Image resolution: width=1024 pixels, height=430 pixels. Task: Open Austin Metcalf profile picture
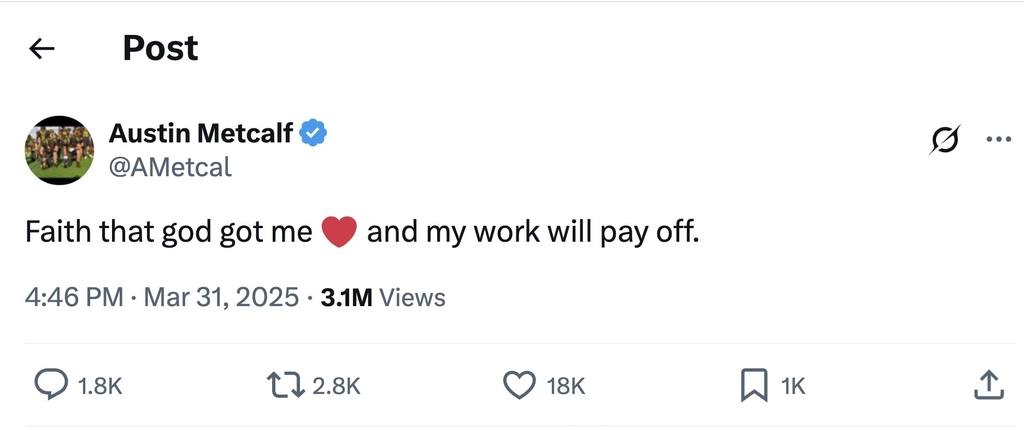point(59,150)
